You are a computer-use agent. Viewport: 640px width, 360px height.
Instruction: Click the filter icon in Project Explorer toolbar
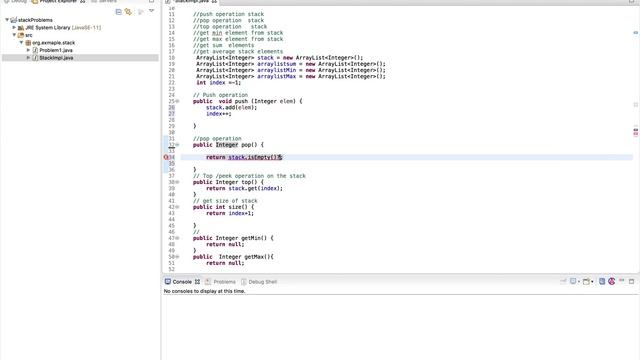(140, 12)
